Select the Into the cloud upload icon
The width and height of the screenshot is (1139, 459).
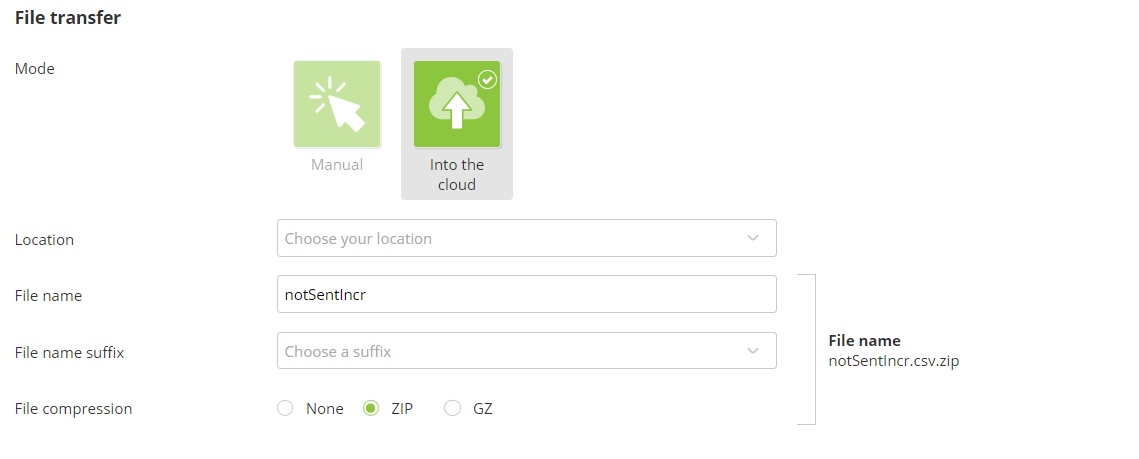point(456,104)
